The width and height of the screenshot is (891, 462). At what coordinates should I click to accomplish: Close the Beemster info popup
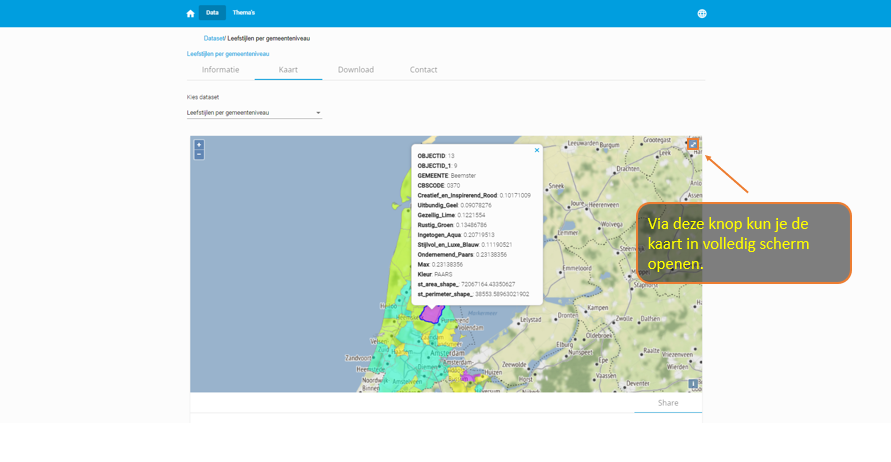536,151
